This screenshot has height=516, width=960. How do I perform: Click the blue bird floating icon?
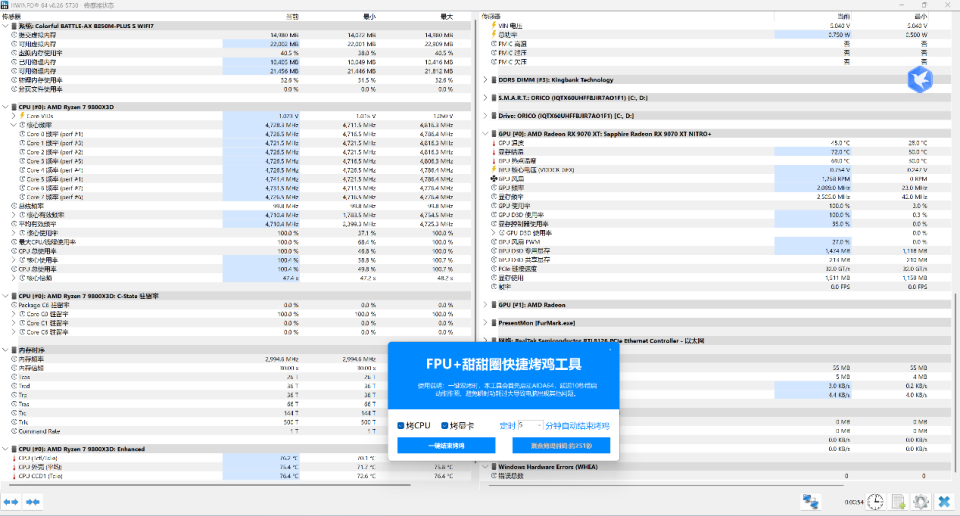(x=920, y=80)
